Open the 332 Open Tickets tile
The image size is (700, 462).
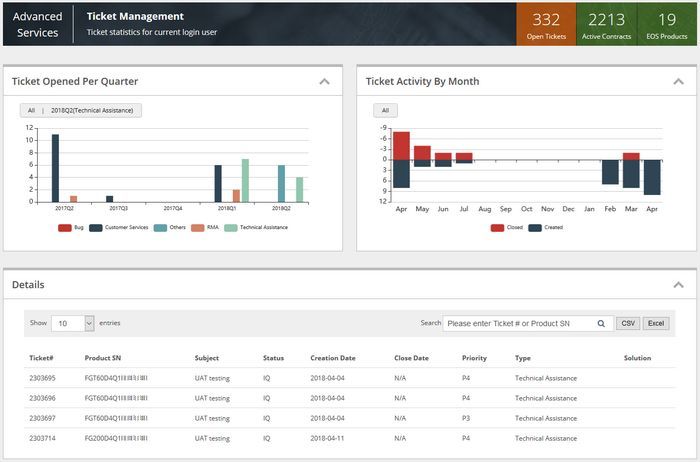tap(546, 25)
